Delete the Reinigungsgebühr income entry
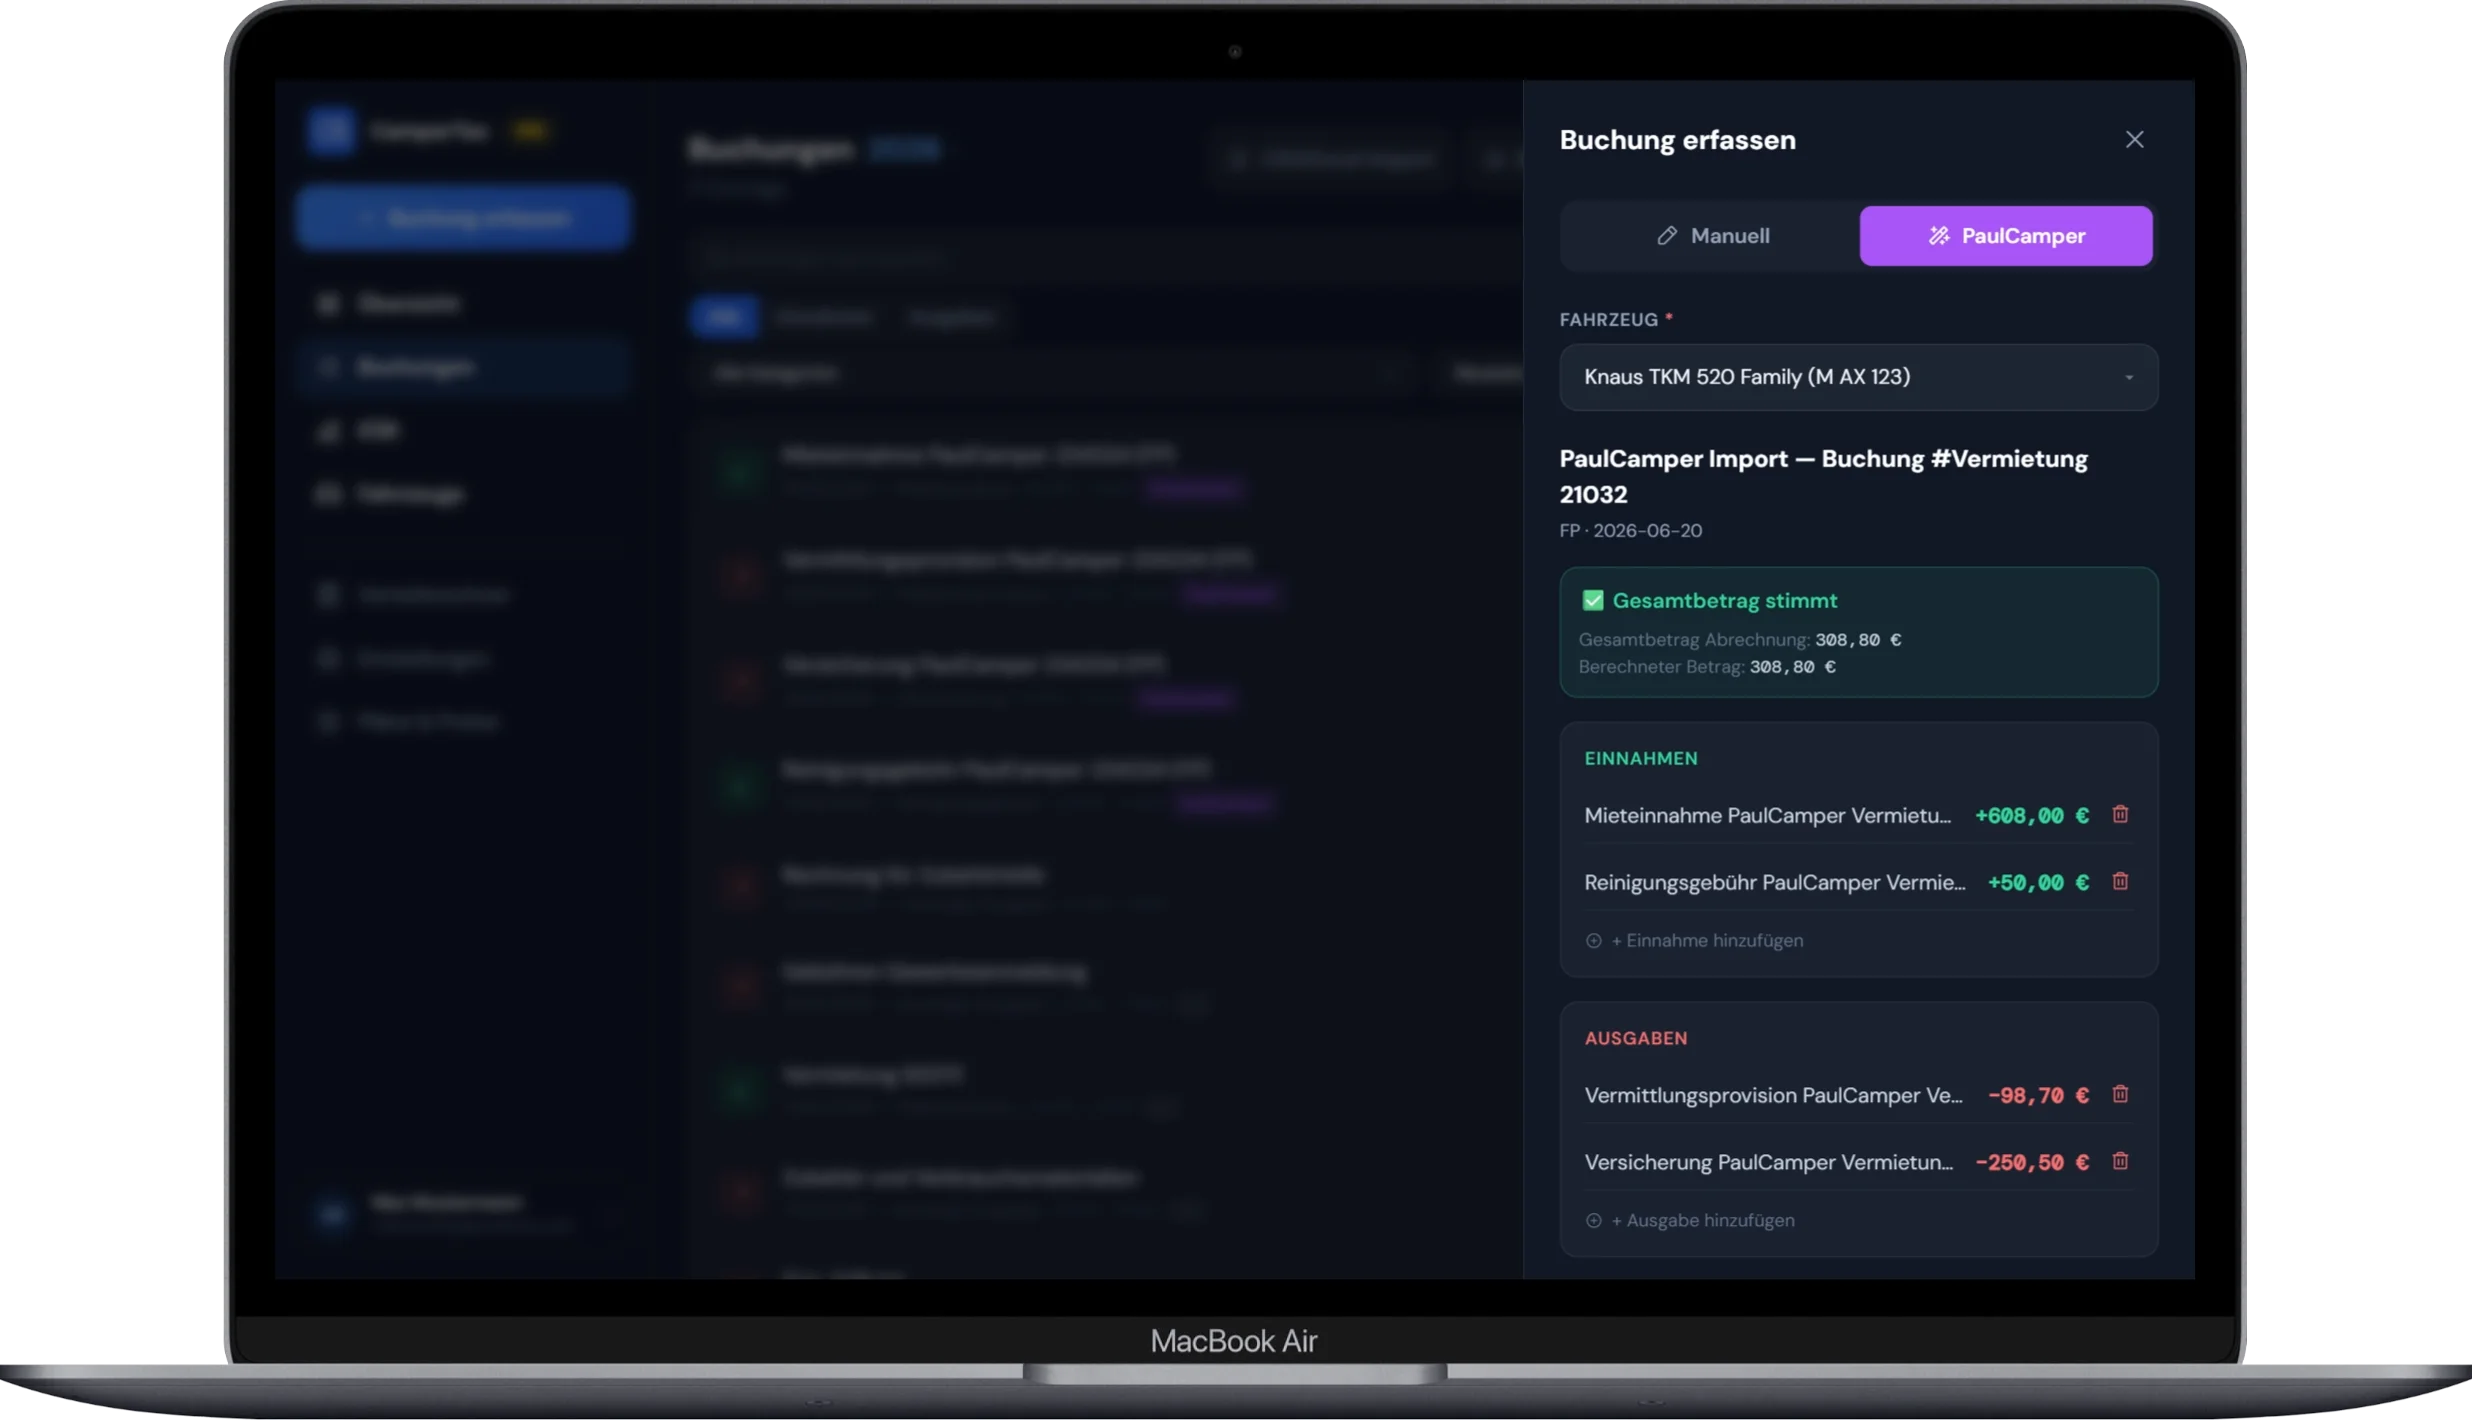The height and width of the screenshot is (1420, 2472). [x=2120, y=882]
